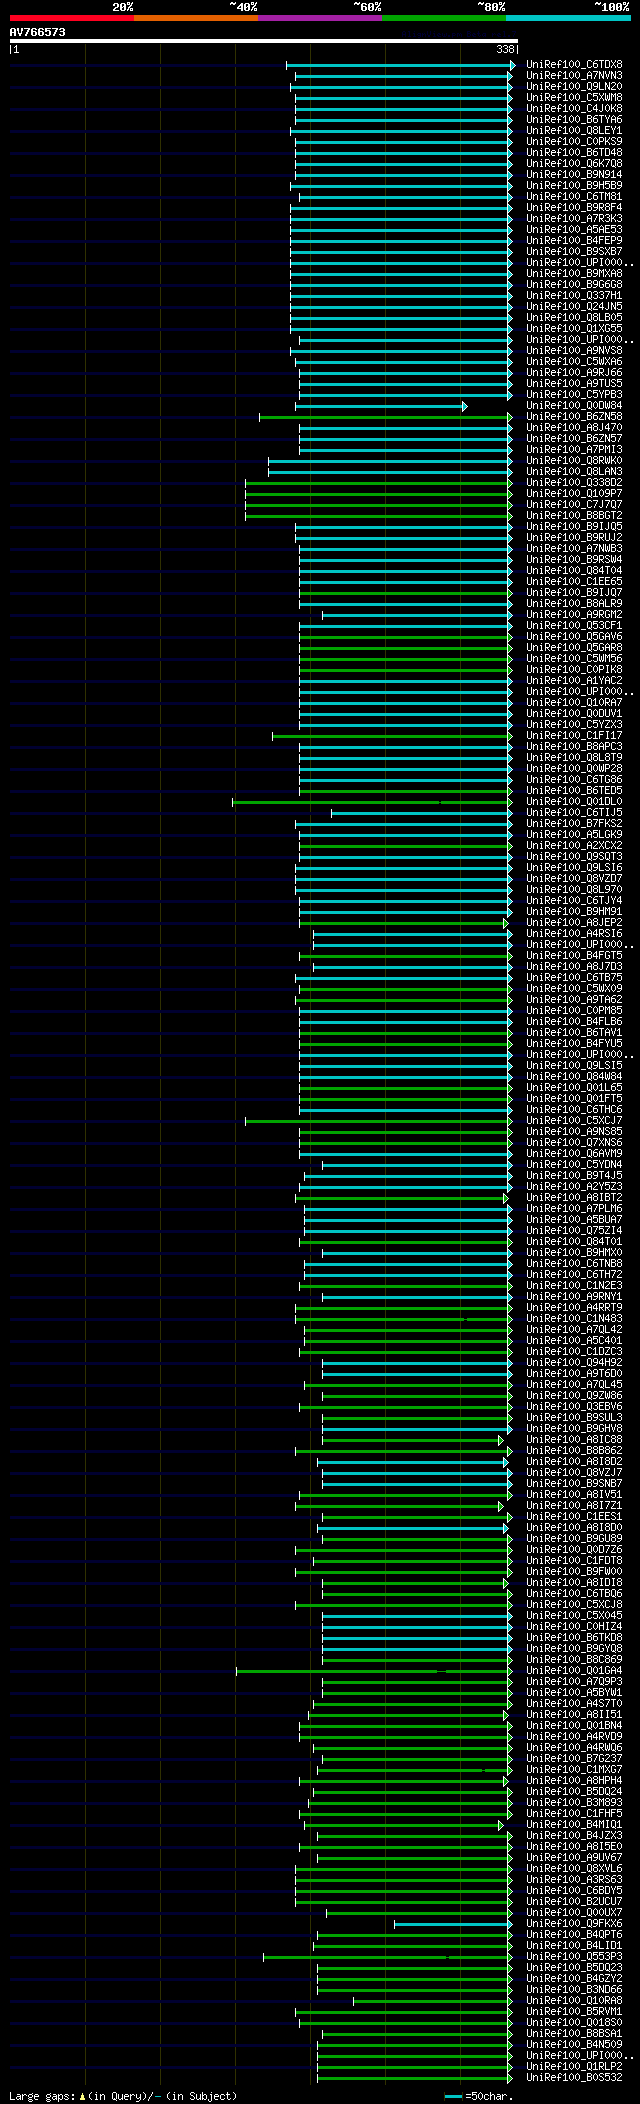Select label UniRef100_Q10RA8
The image size is (640, 2104).
click(x=574, y=2001)
